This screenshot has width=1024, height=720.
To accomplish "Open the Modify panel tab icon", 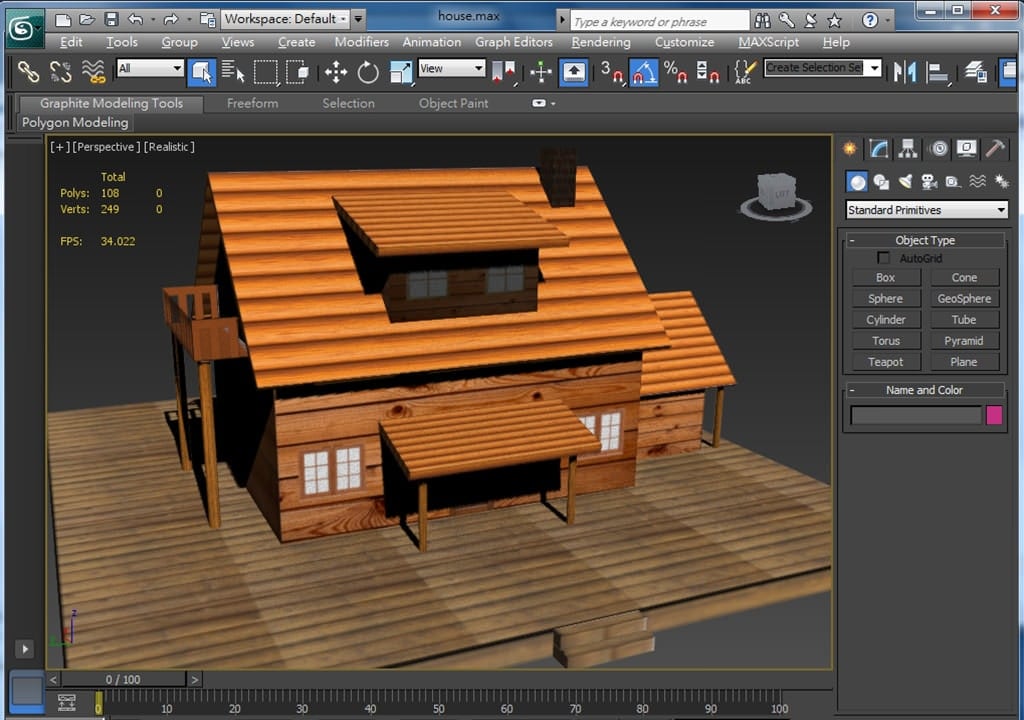I will point(879,149).
